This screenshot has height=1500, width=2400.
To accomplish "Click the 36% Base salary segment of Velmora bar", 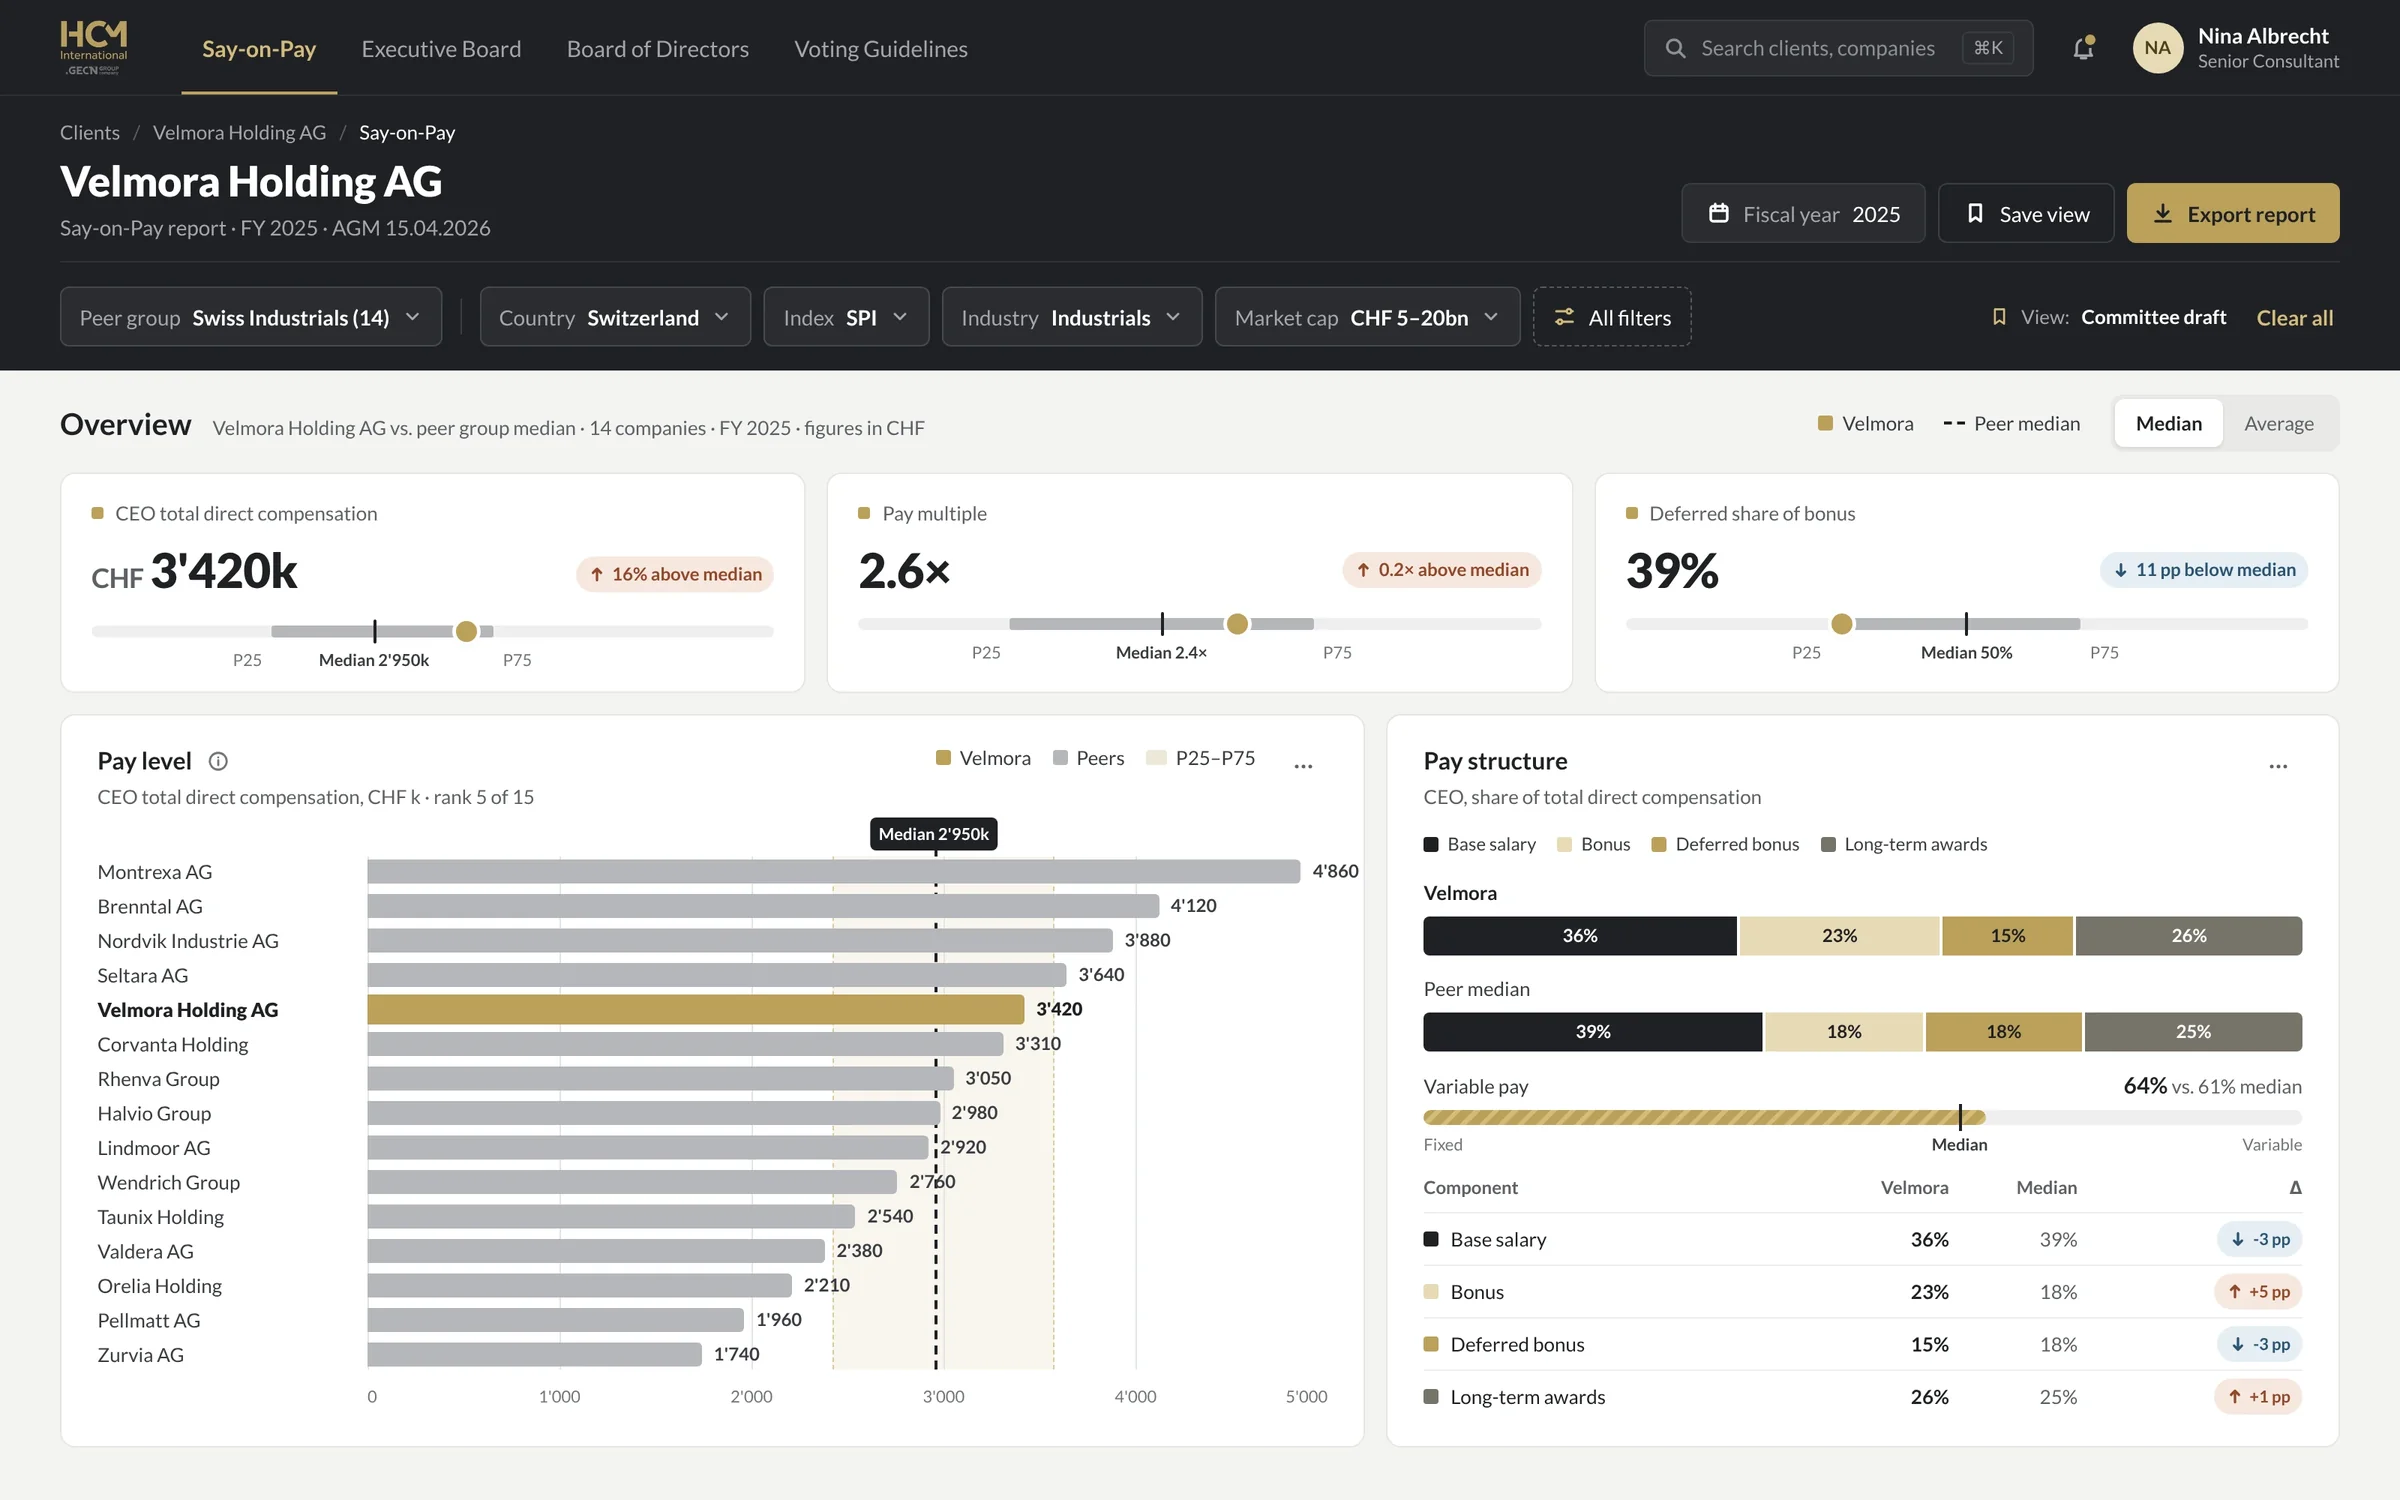I will pyautogui.click(x=1580, y=936).
